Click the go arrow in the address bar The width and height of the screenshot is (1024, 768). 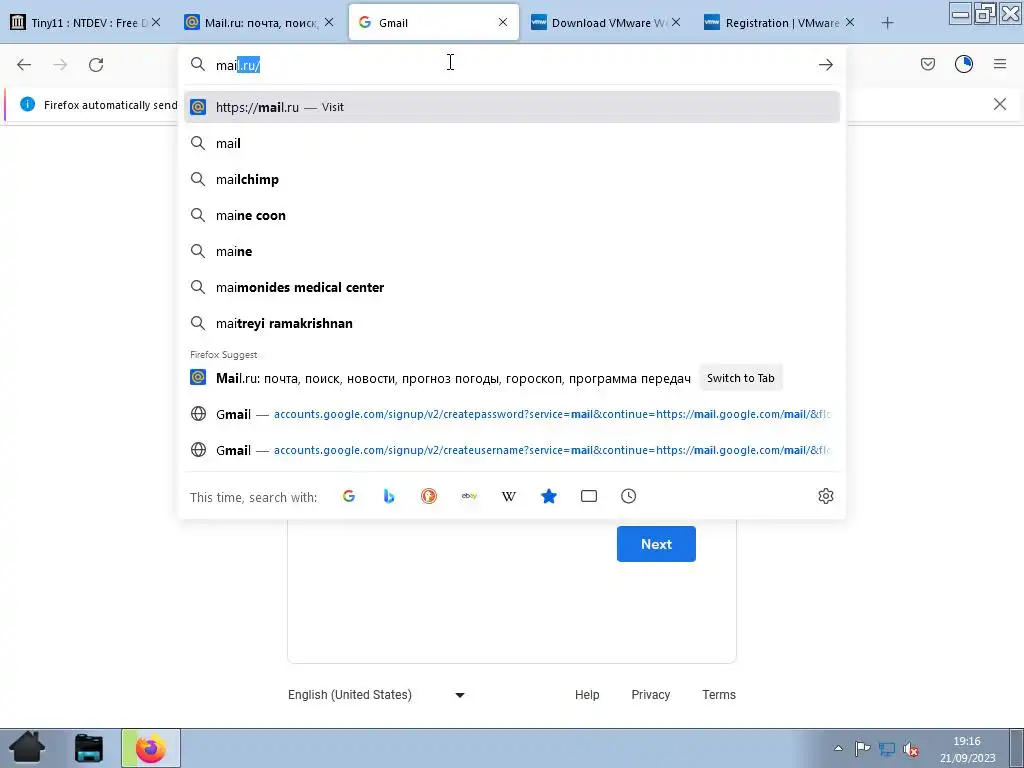click(x=825, y=65)
